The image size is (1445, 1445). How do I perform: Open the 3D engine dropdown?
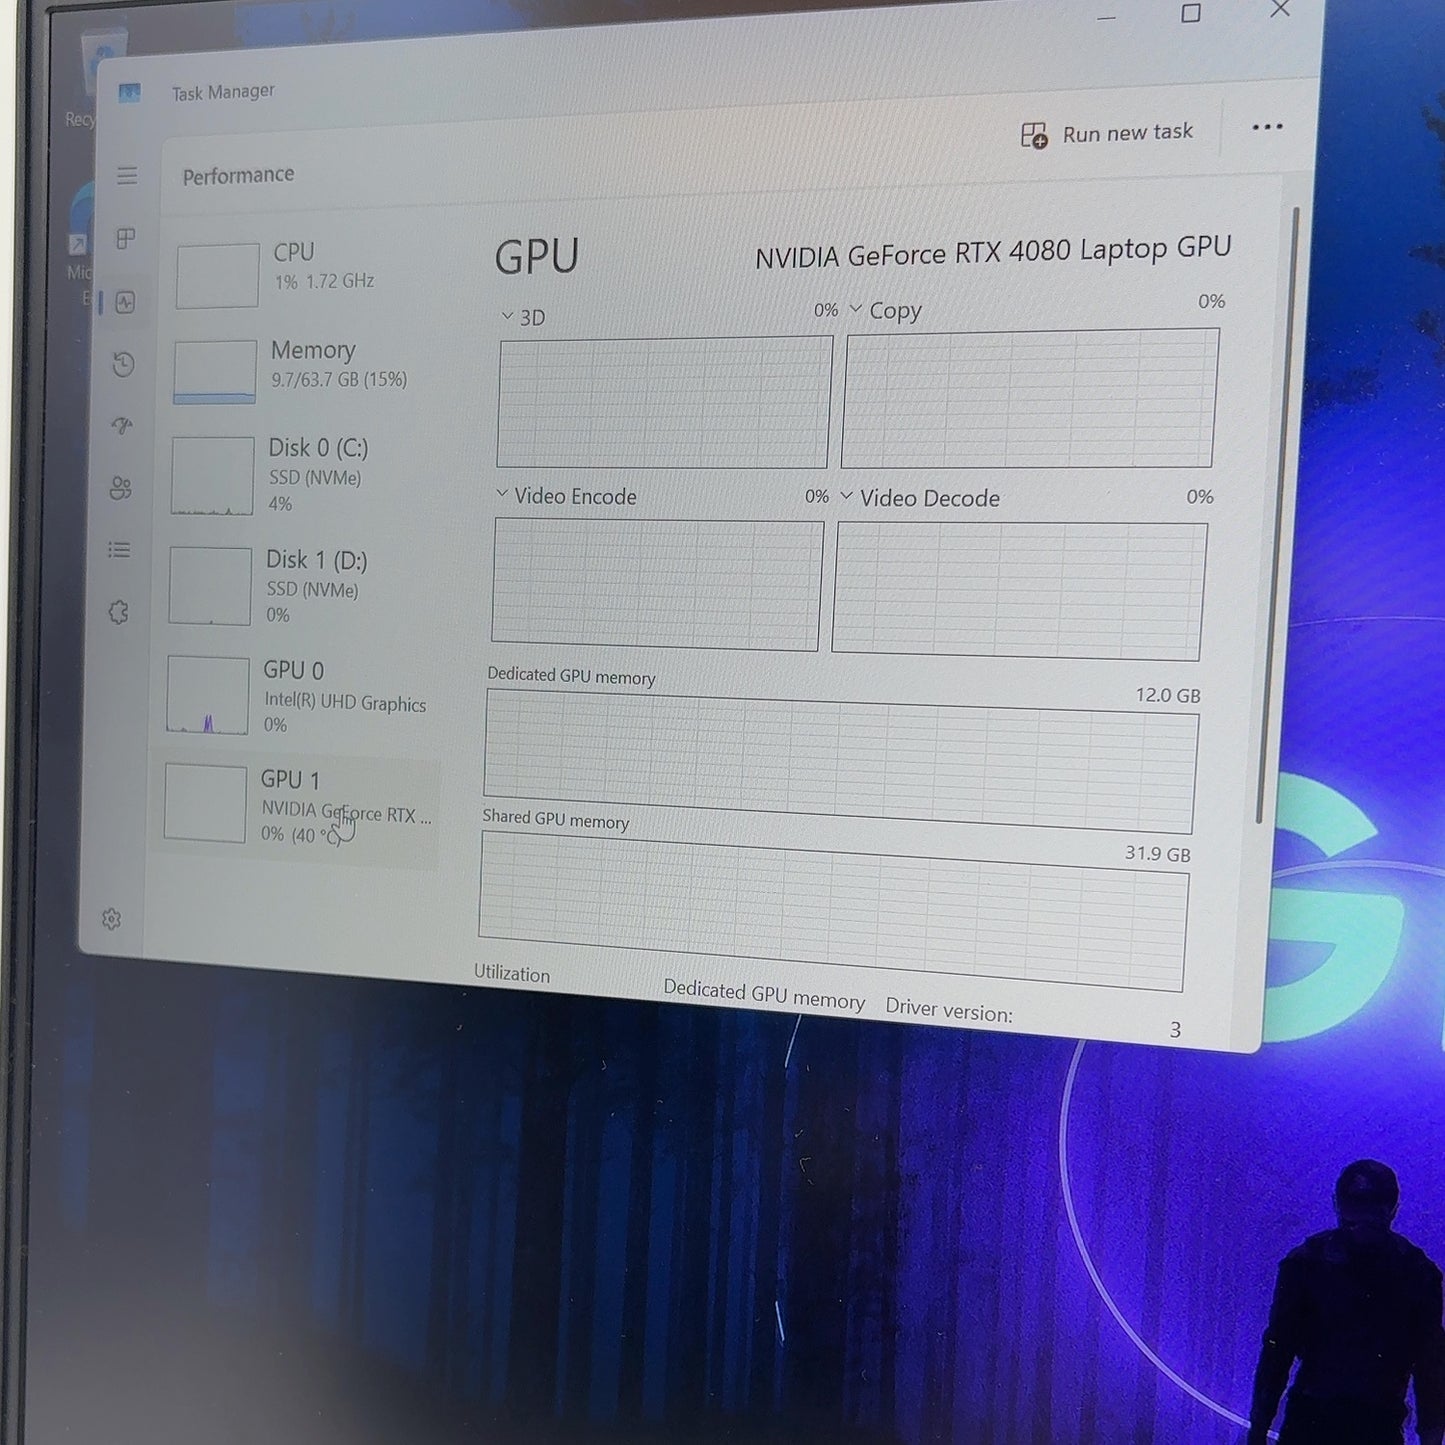coord(523,317)
